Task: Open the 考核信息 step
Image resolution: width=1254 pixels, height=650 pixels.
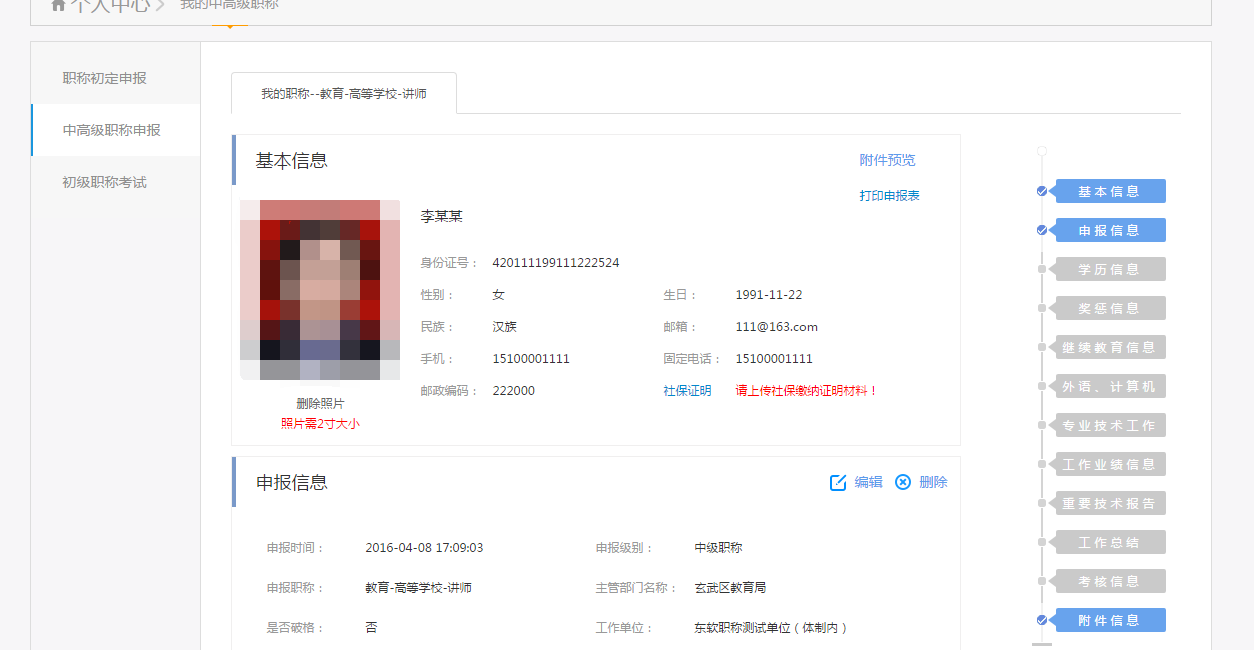Action: click(1109, 581)
